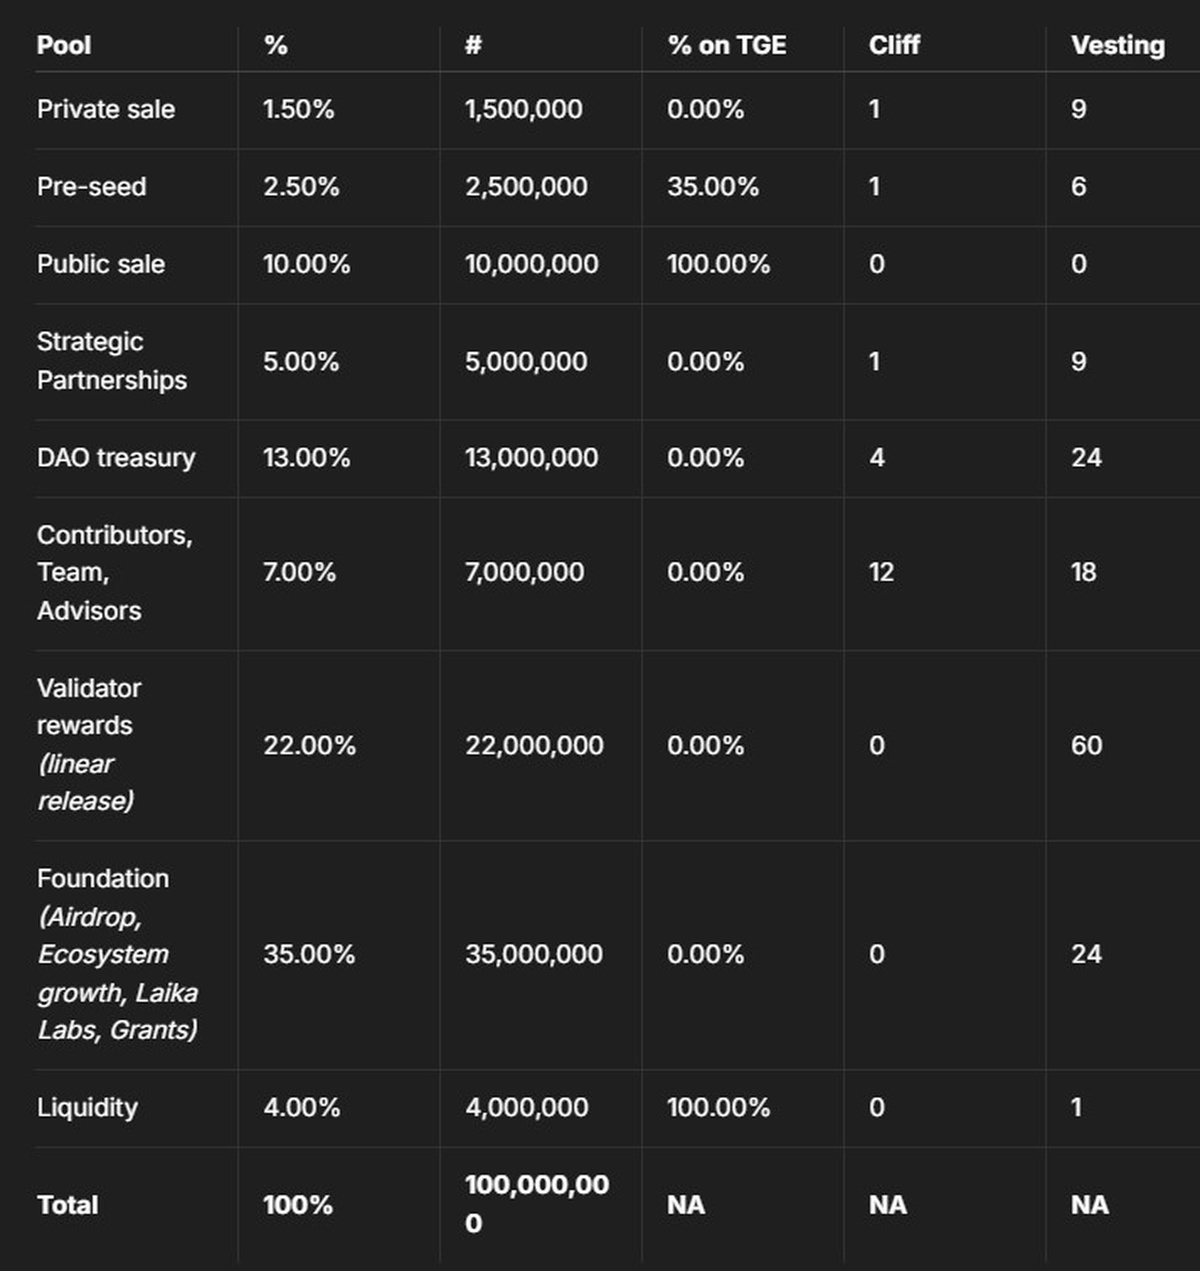Select the 35.00% TGE value for Pre-seed
Viewport: 1200px width, 1271px height.
click(712, 187)
